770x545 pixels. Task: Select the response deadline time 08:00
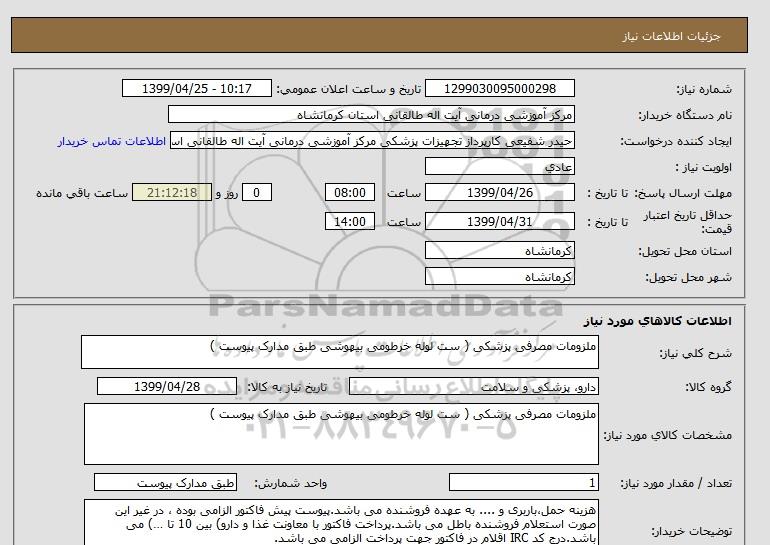coord(350,192)
